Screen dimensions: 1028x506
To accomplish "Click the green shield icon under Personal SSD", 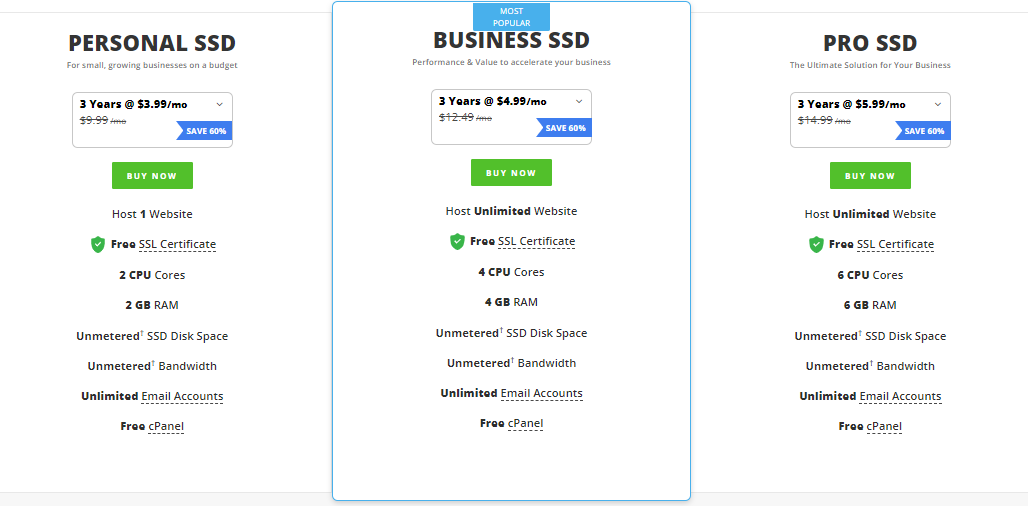I will pos(98,244).
